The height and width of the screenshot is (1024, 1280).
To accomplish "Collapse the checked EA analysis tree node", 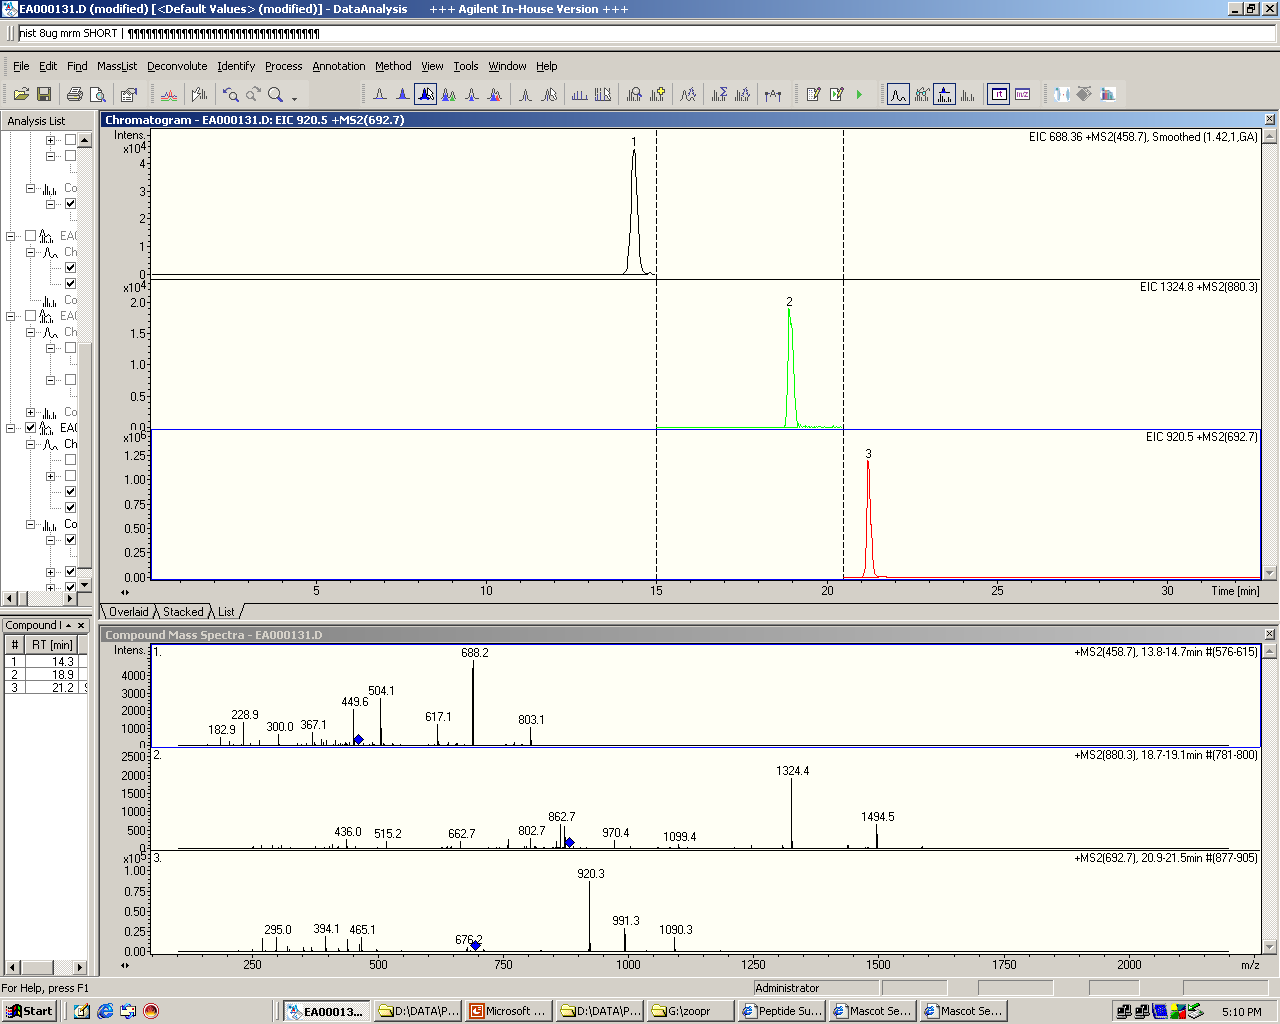I will pos(11,428).
